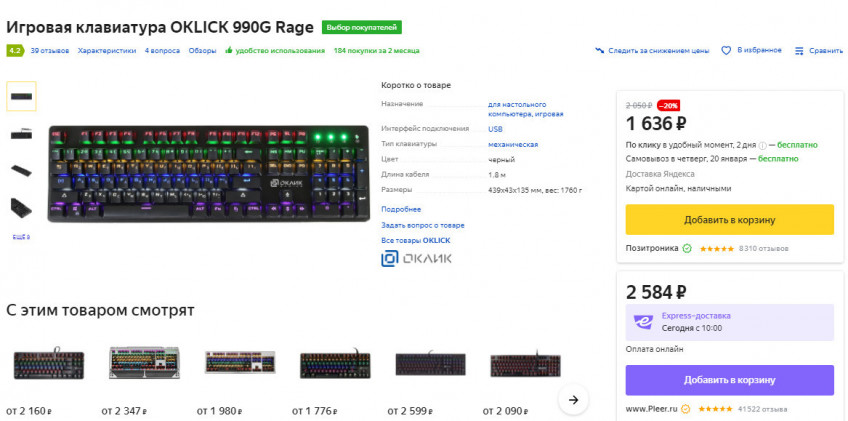Select fourth side-view keyboard thumbnail

21,208
